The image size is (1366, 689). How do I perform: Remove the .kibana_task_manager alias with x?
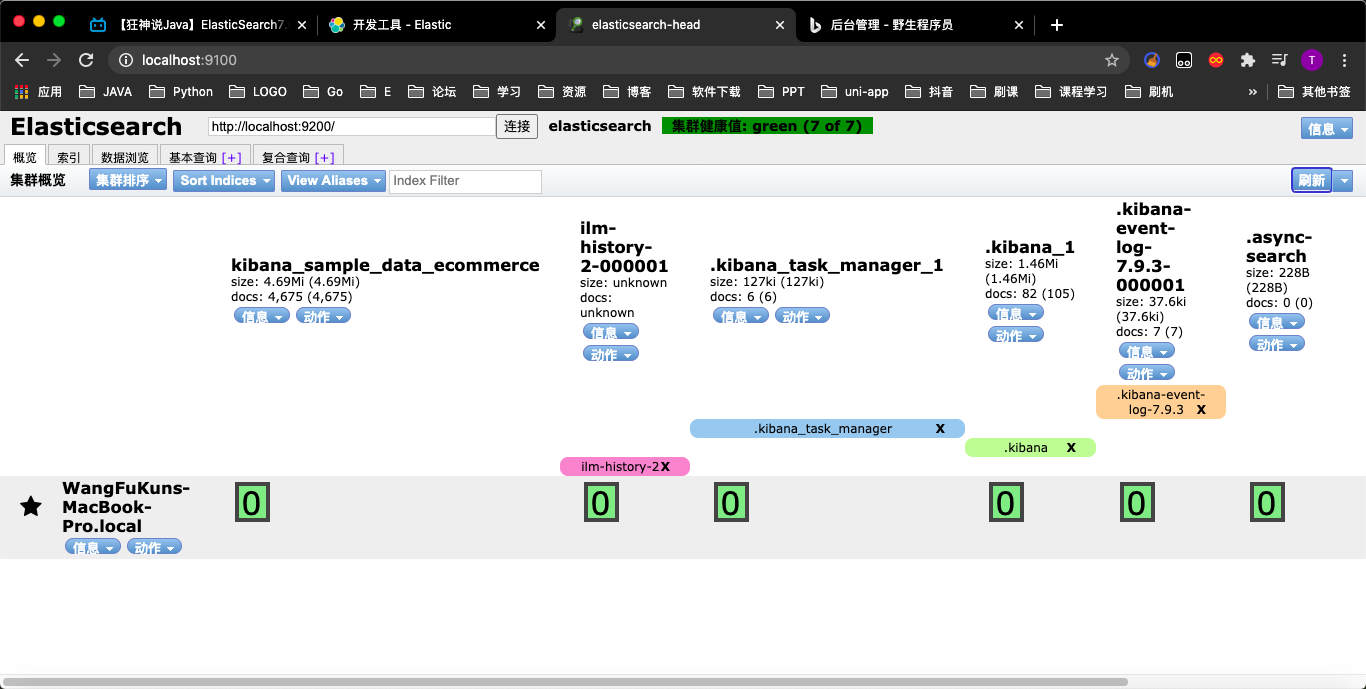(940, 428)
